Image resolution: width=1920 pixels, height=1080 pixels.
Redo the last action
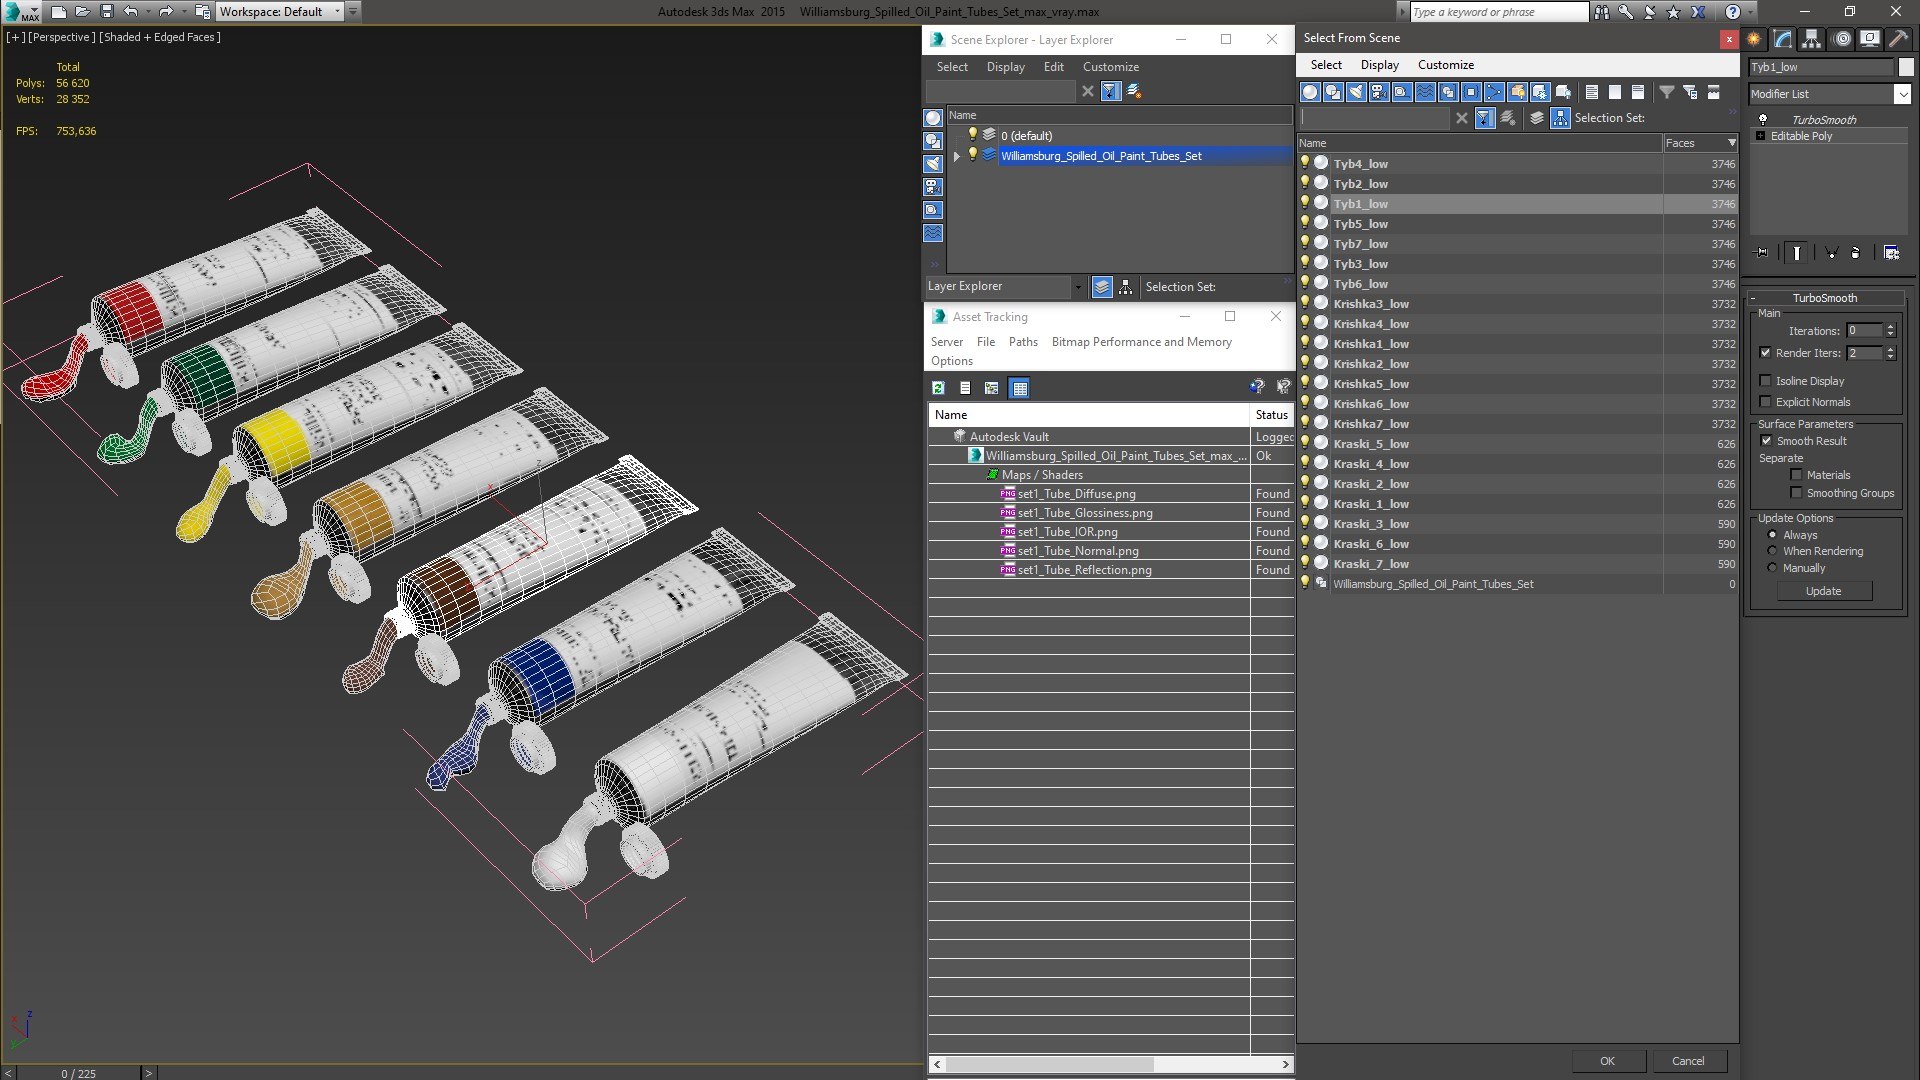point(166,12)
